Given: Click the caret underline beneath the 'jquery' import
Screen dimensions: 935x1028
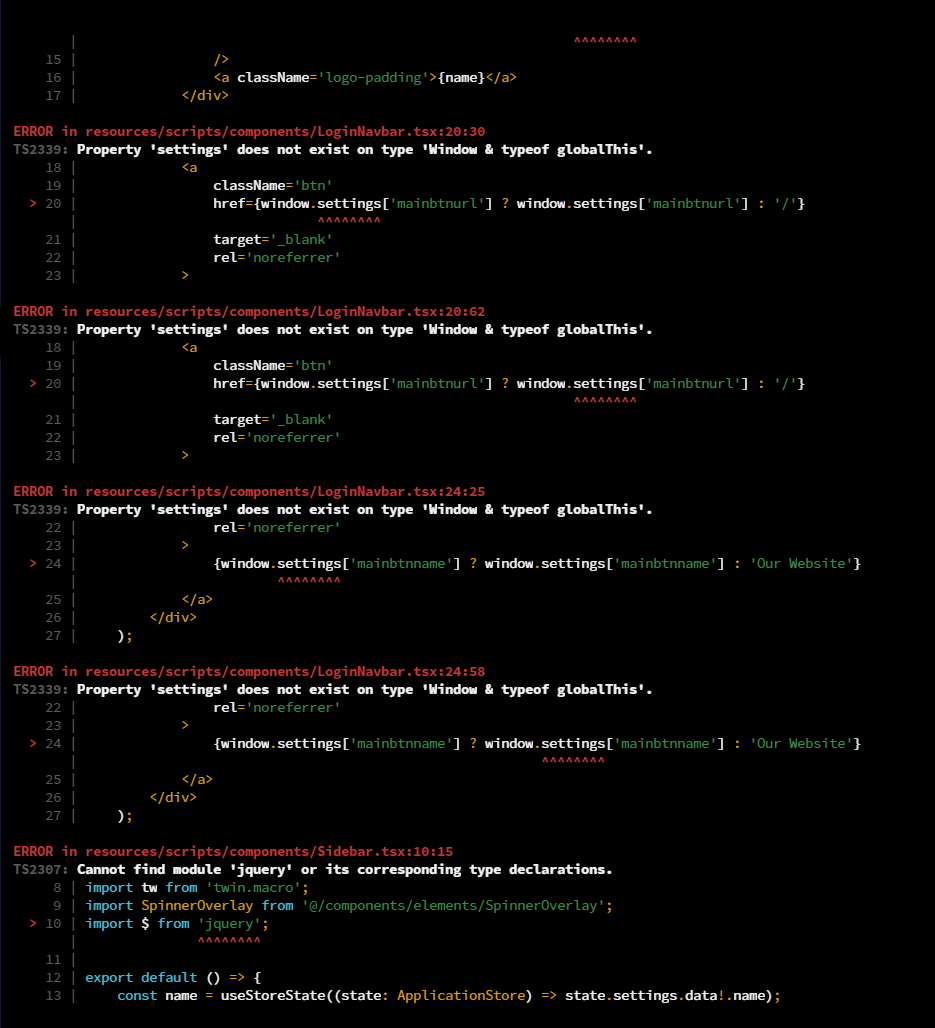Looking at the screenshot, I should point(229,941).
